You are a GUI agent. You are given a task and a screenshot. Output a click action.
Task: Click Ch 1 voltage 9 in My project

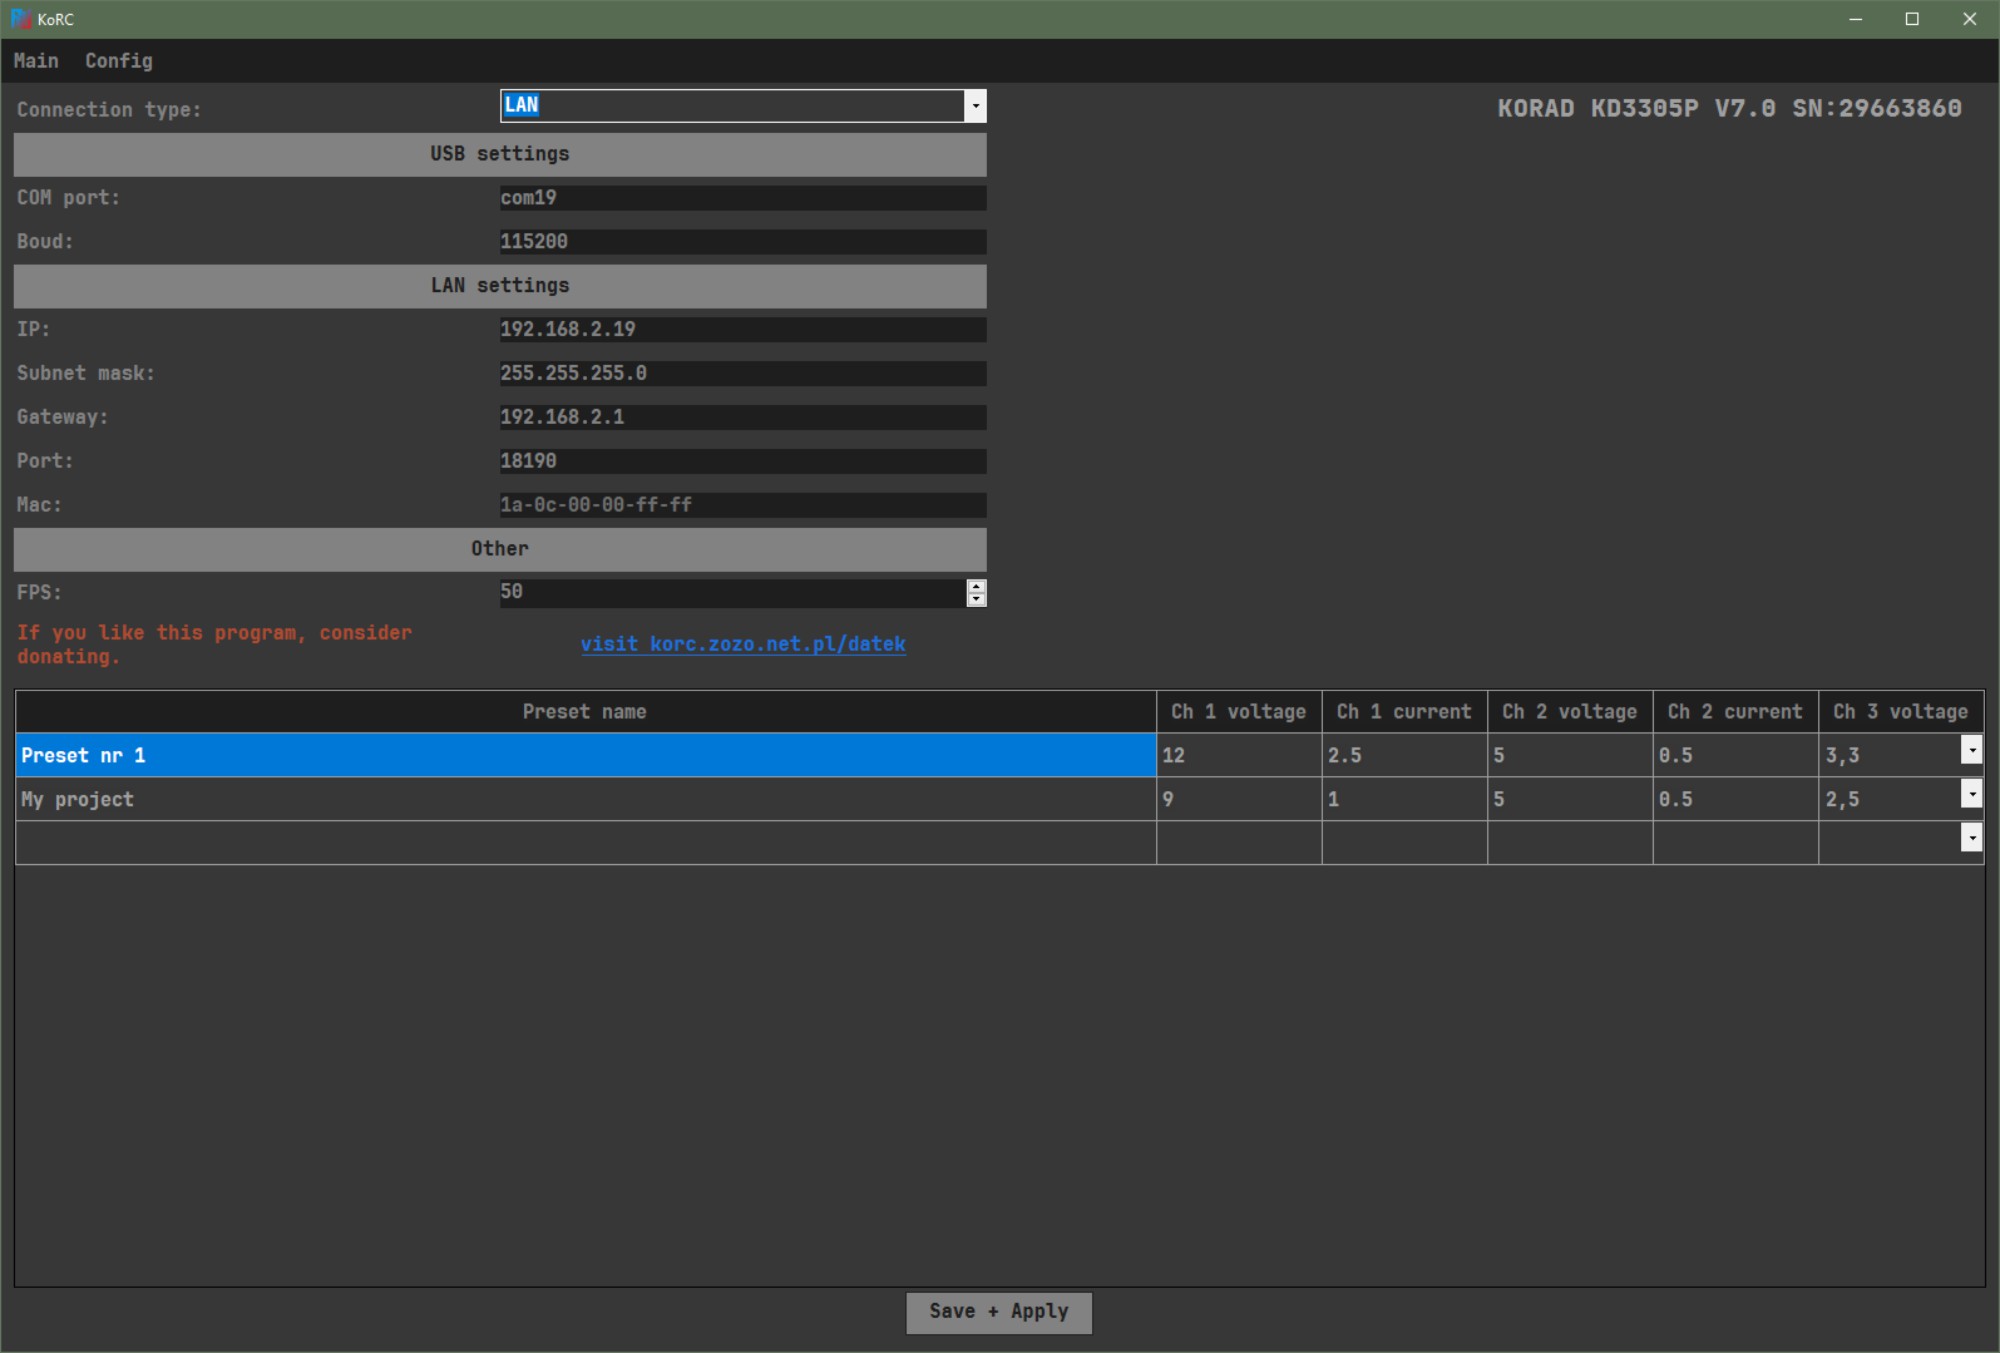[x=1239, y=799]
